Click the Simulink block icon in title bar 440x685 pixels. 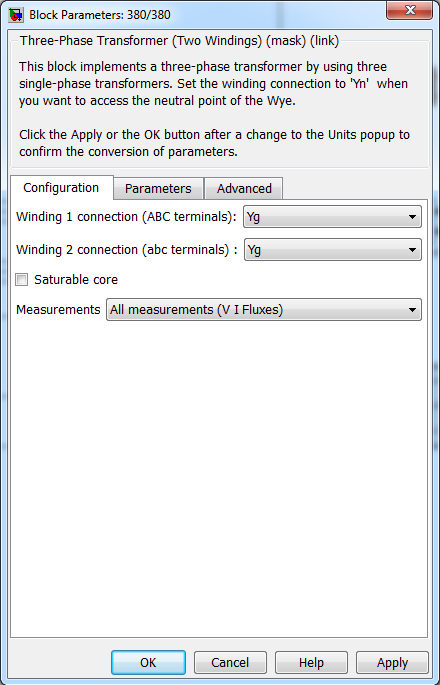[16, 15]
